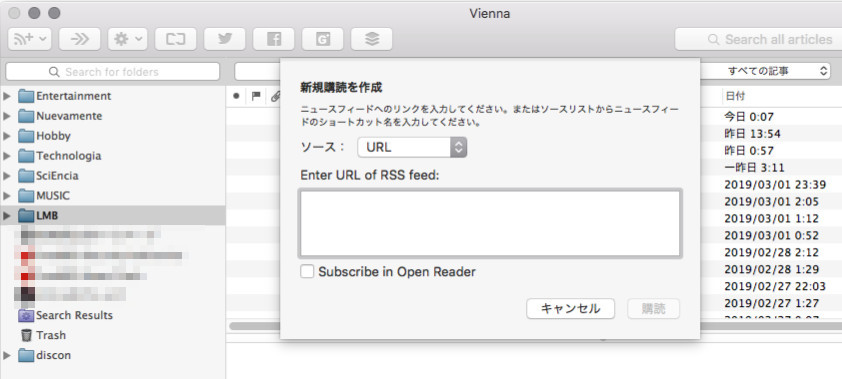This screenshot has height=379, width=842.
Task: Select the article dated 2019/03/01 1:12
Action: tap(771, 219)
